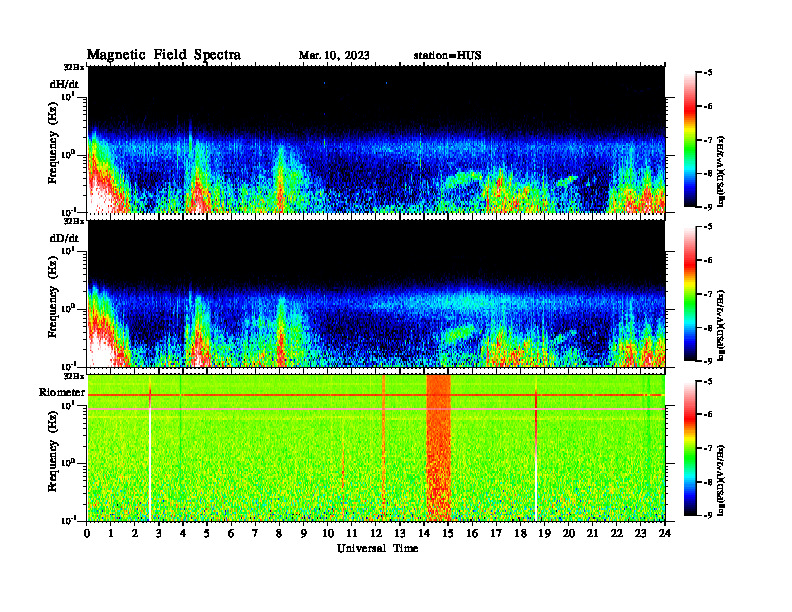Viewport: 792px width, 612px height.
Task: Click the -7 tick on the dH/dt color bar
Action: coord(708,140)
